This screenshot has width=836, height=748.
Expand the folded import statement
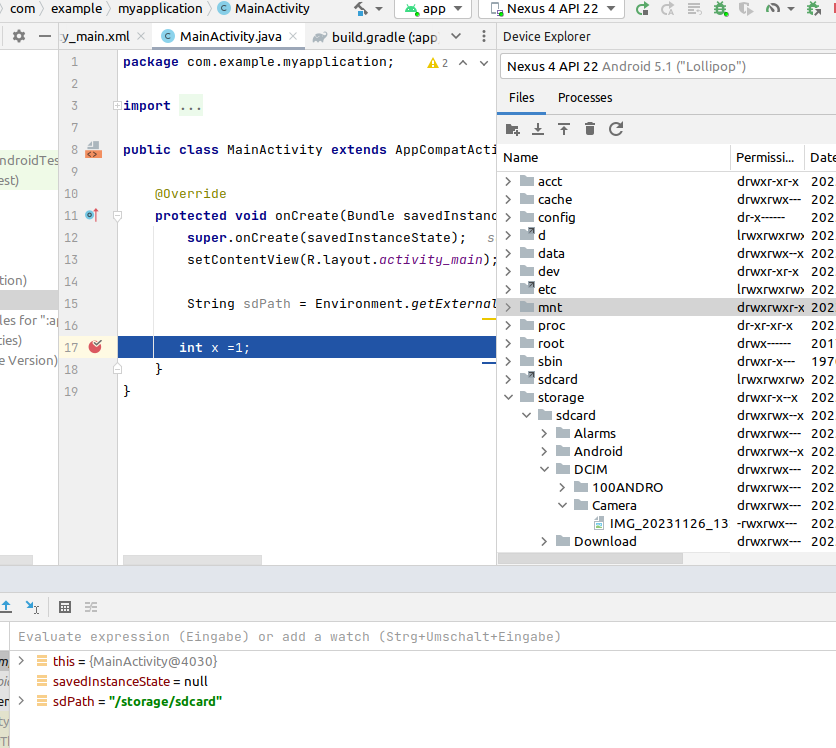point(189,106)
